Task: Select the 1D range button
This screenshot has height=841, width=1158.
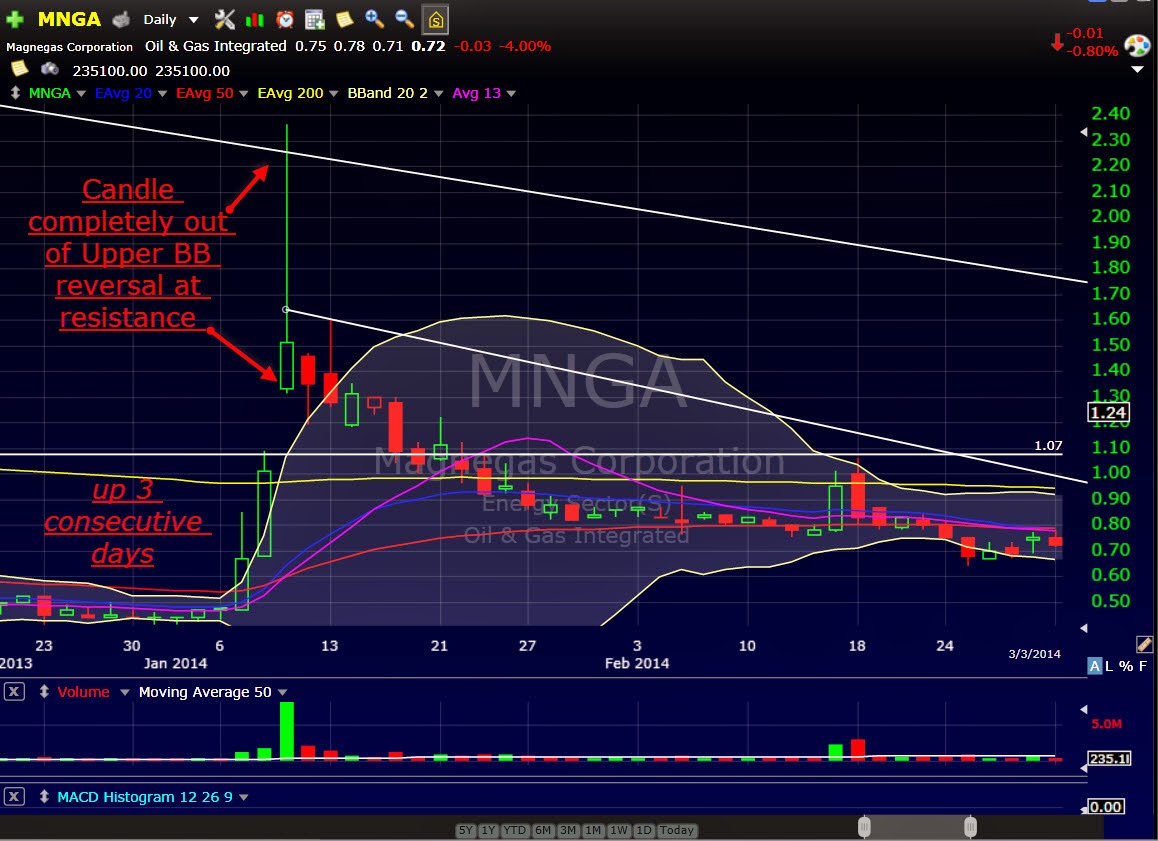Action: click(644, 830)
